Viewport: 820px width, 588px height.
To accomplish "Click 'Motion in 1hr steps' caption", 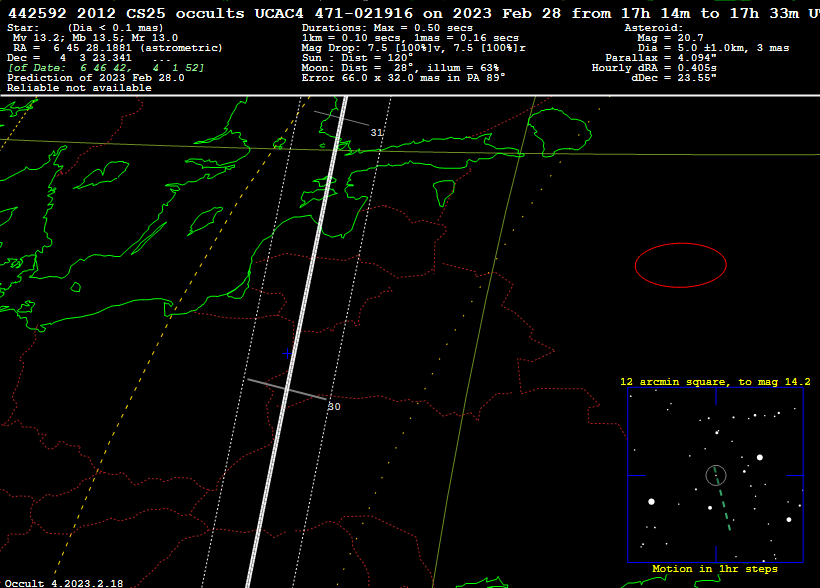I will (x=715, y=569).
